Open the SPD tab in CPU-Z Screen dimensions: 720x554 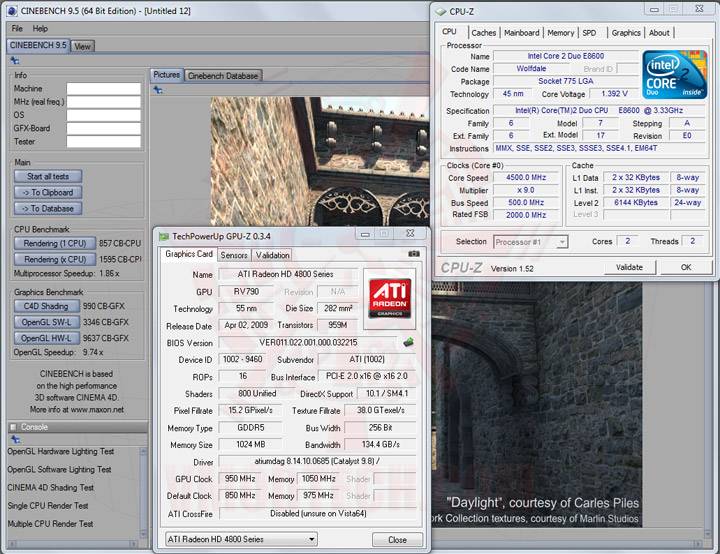click(x=589, y=33)
